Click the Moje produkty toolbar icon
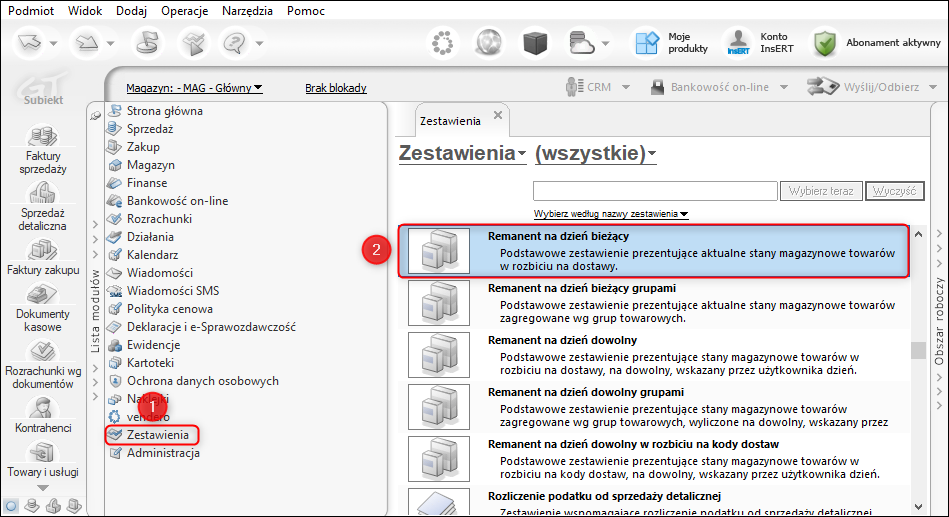The width and height of the screenshot is (949, 517). (x=646, y=43)
